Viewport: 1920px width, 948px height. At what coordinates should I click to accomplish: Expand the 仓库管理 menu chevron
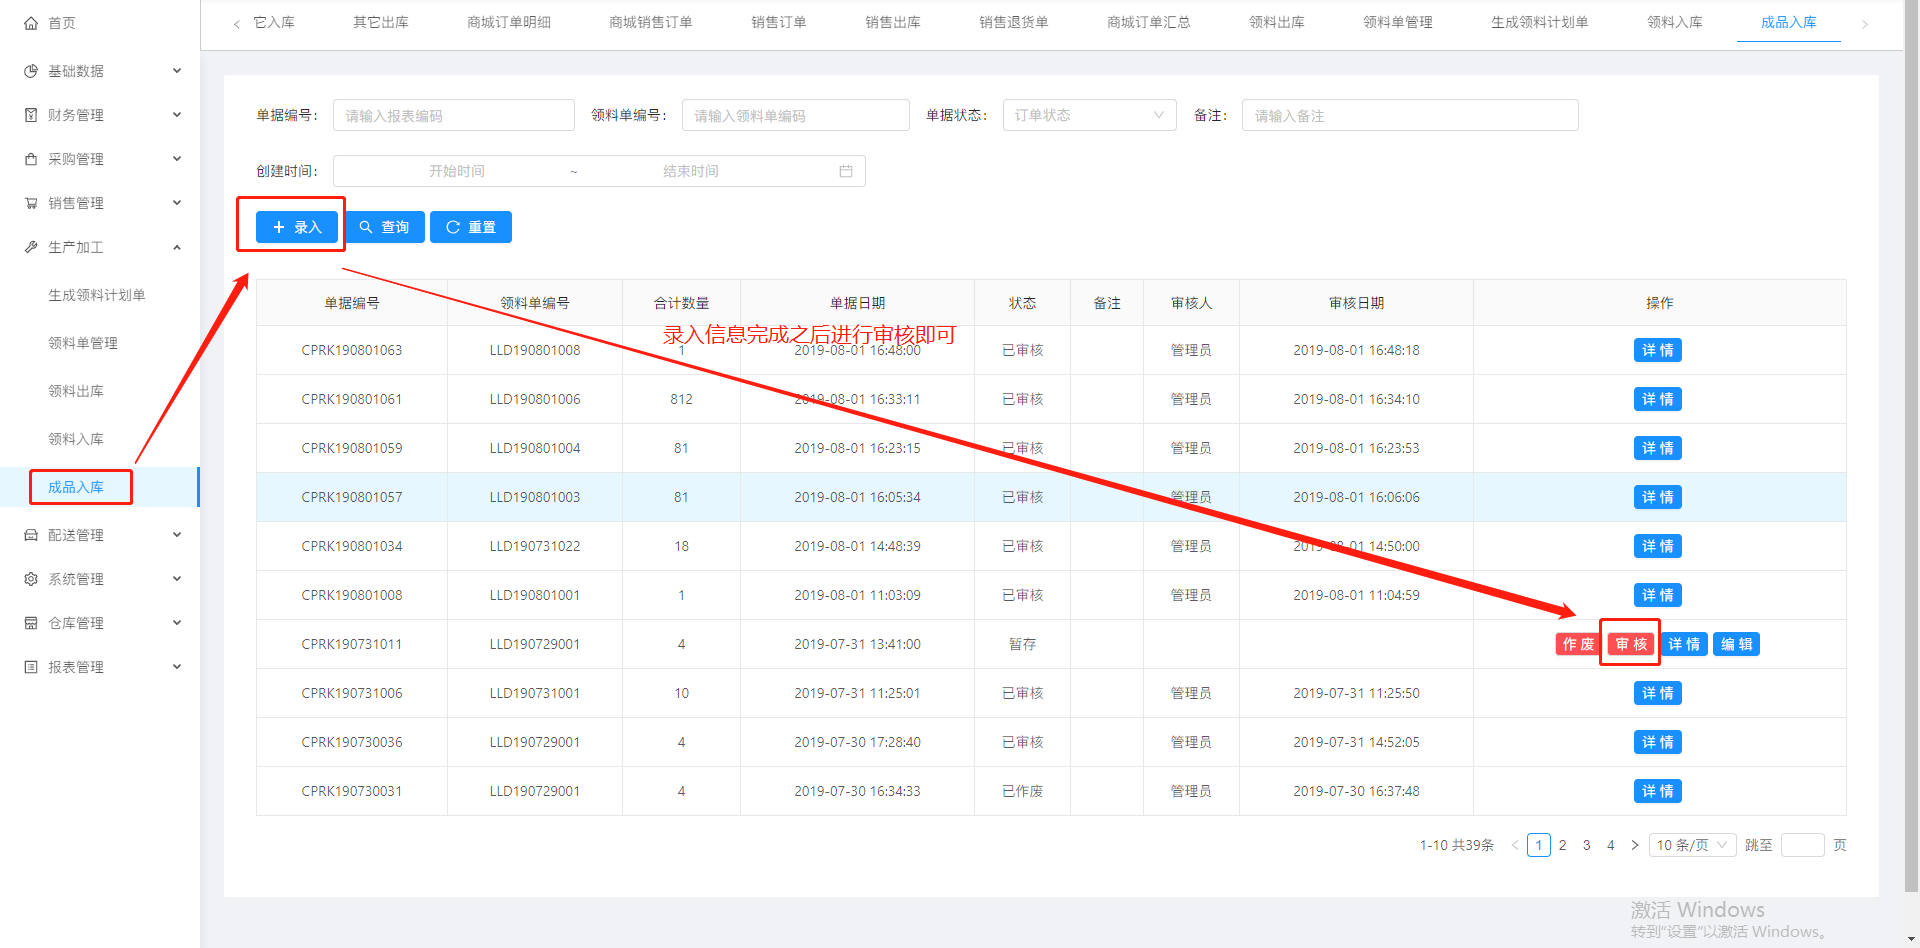click(177, 623)
